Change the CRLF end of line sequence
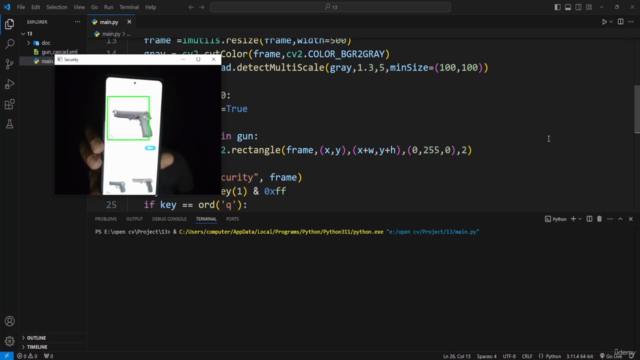The height and width of the screenshot is (360, 640). coord(527,356)
